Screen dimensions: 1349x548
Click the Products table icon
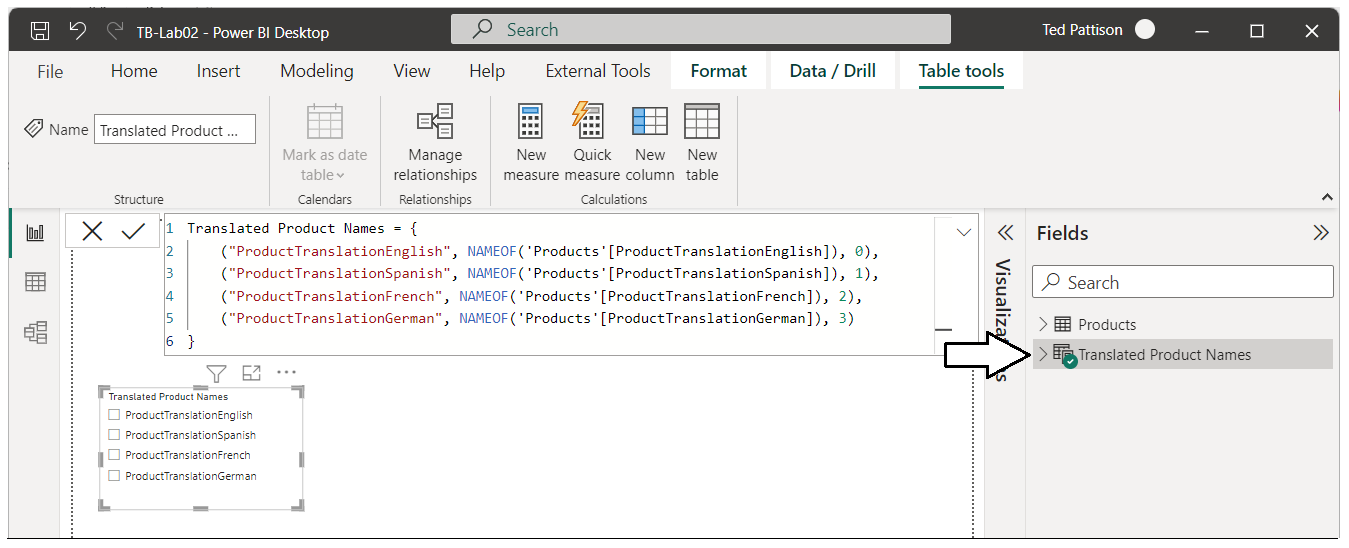(1063, 324)
